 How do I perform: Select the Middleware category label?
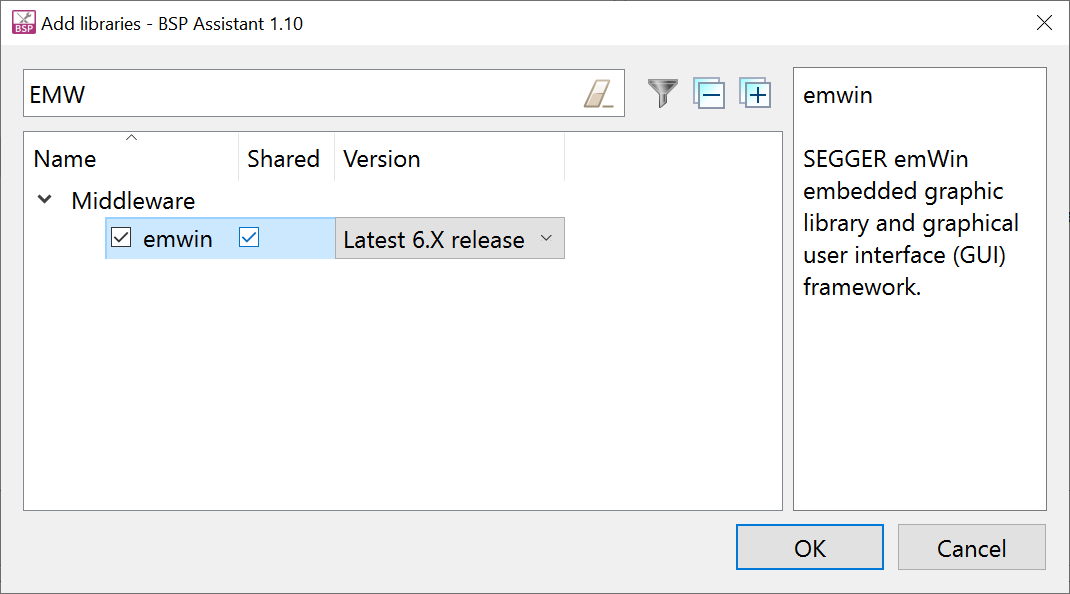point(133,201)
